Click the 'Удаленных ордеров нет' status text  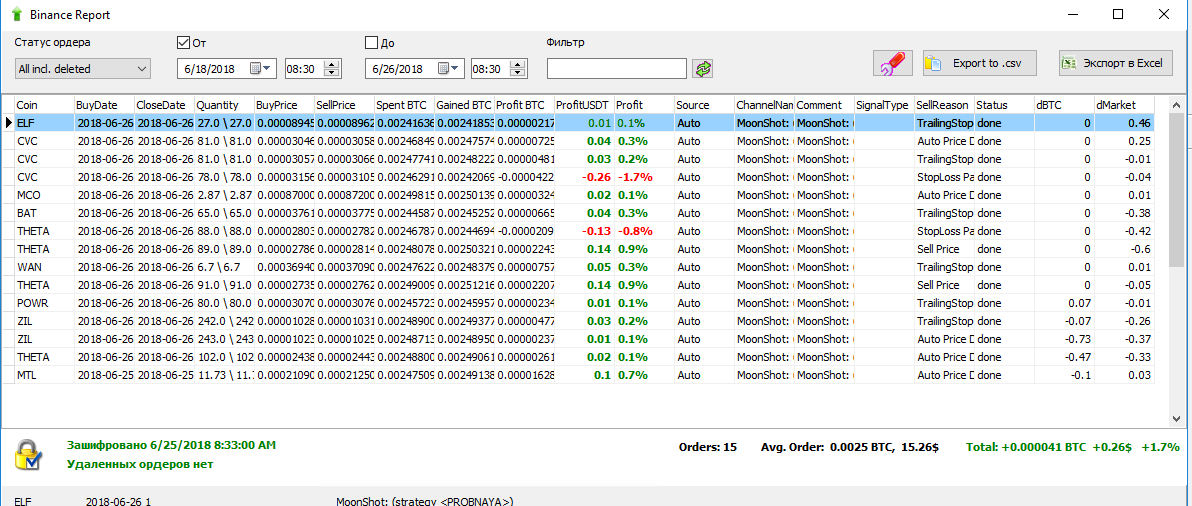(x=140, y=463)
